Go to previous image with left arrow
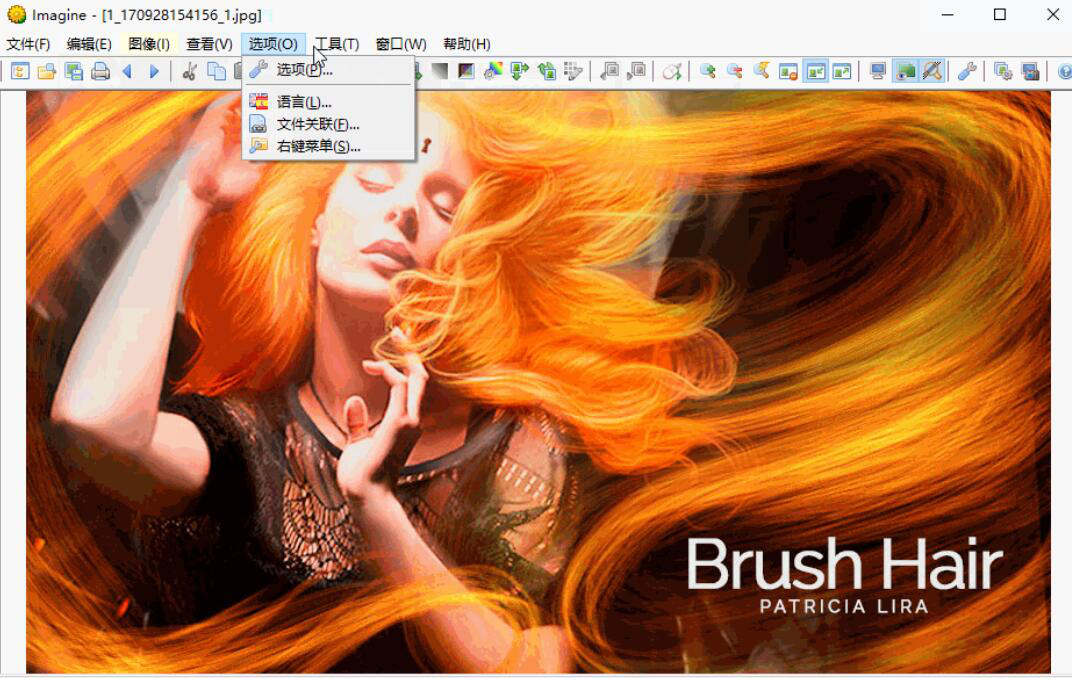This screenshot has height=678, width=1072. tap(127, 71)
